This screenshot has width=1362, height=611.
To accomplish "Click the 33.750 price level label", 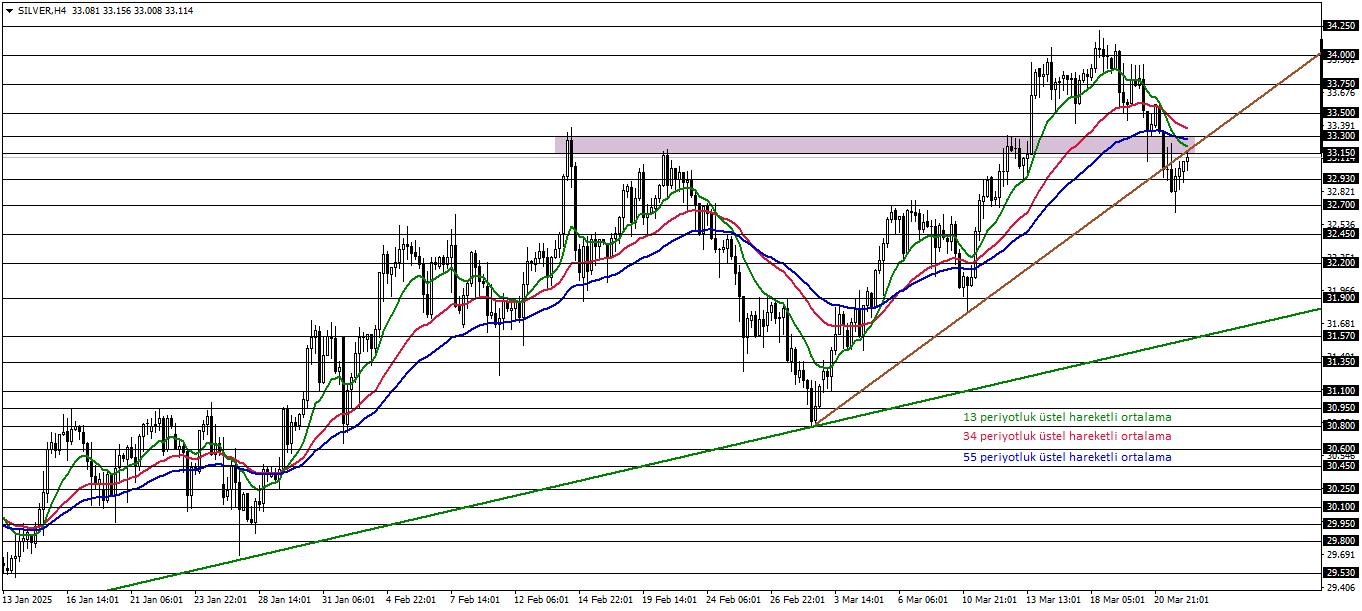I will (x=1340, y=84).
